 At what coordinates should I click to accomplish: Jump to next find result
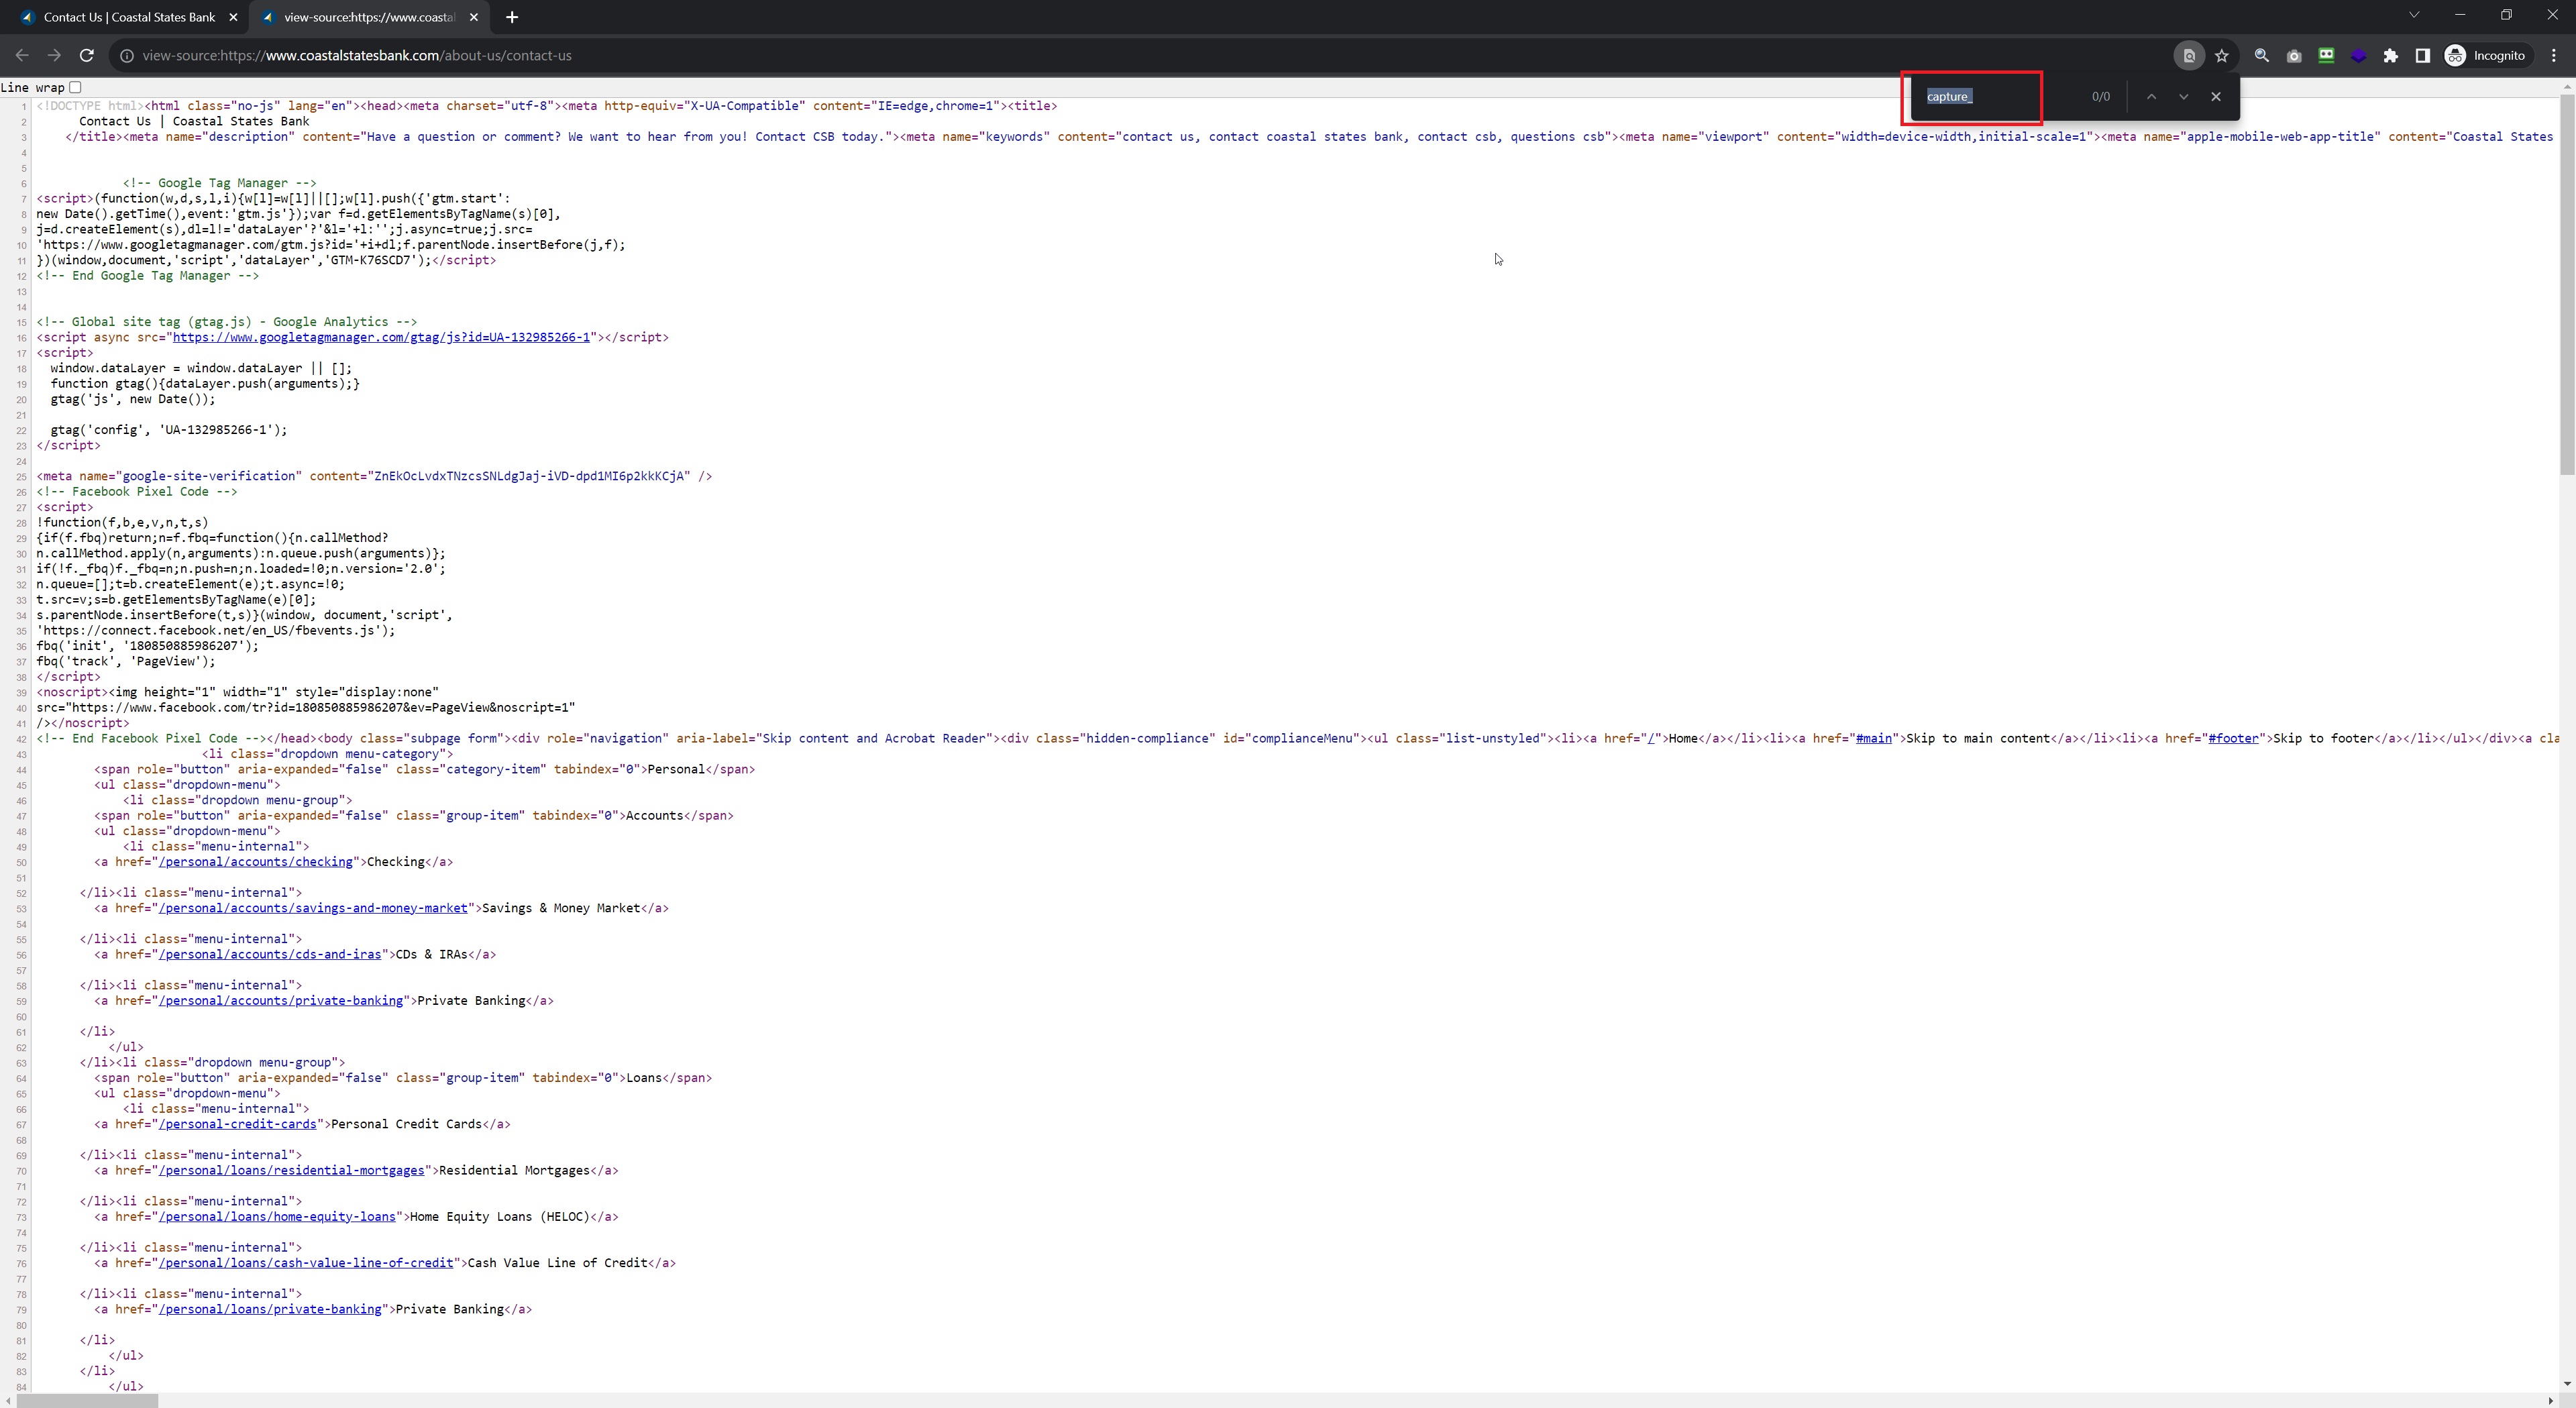2183,97
